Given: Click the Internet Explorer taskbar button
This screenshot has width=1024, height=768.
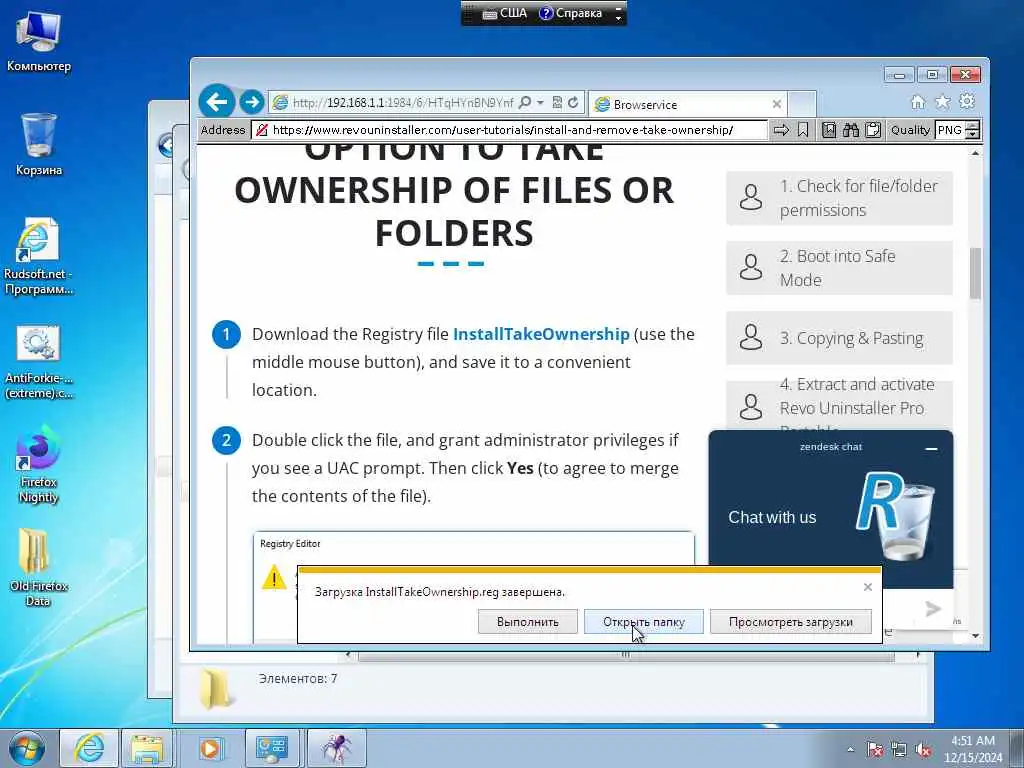Looking at the screenshot, I should click(89, 748).
